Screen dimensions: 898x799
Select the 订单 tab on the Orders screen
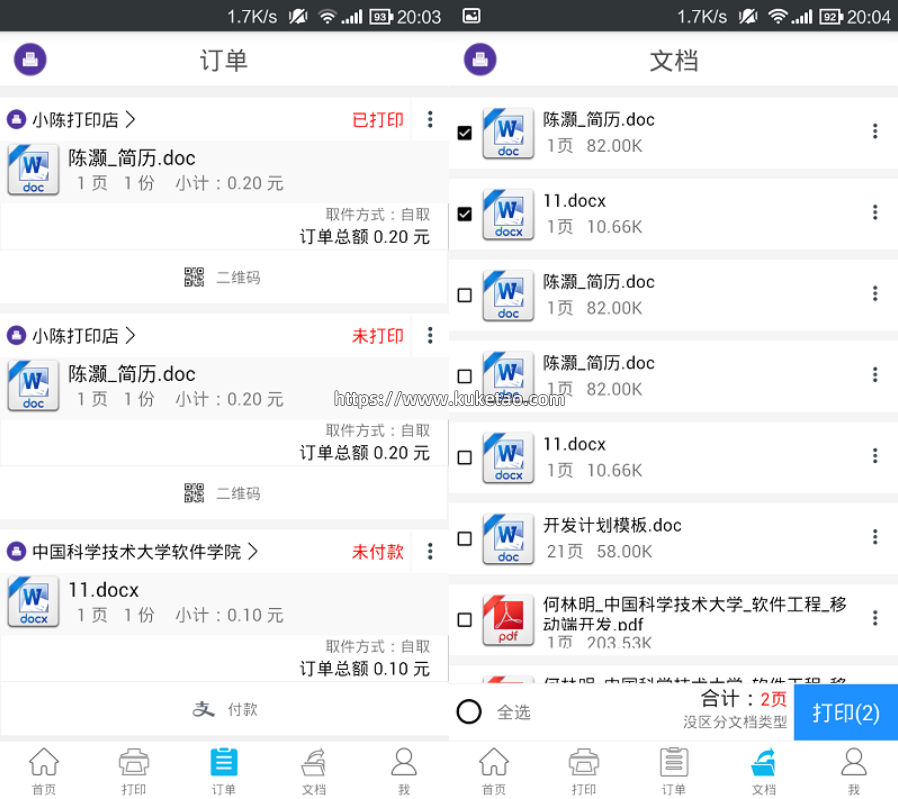pos(224,771)
